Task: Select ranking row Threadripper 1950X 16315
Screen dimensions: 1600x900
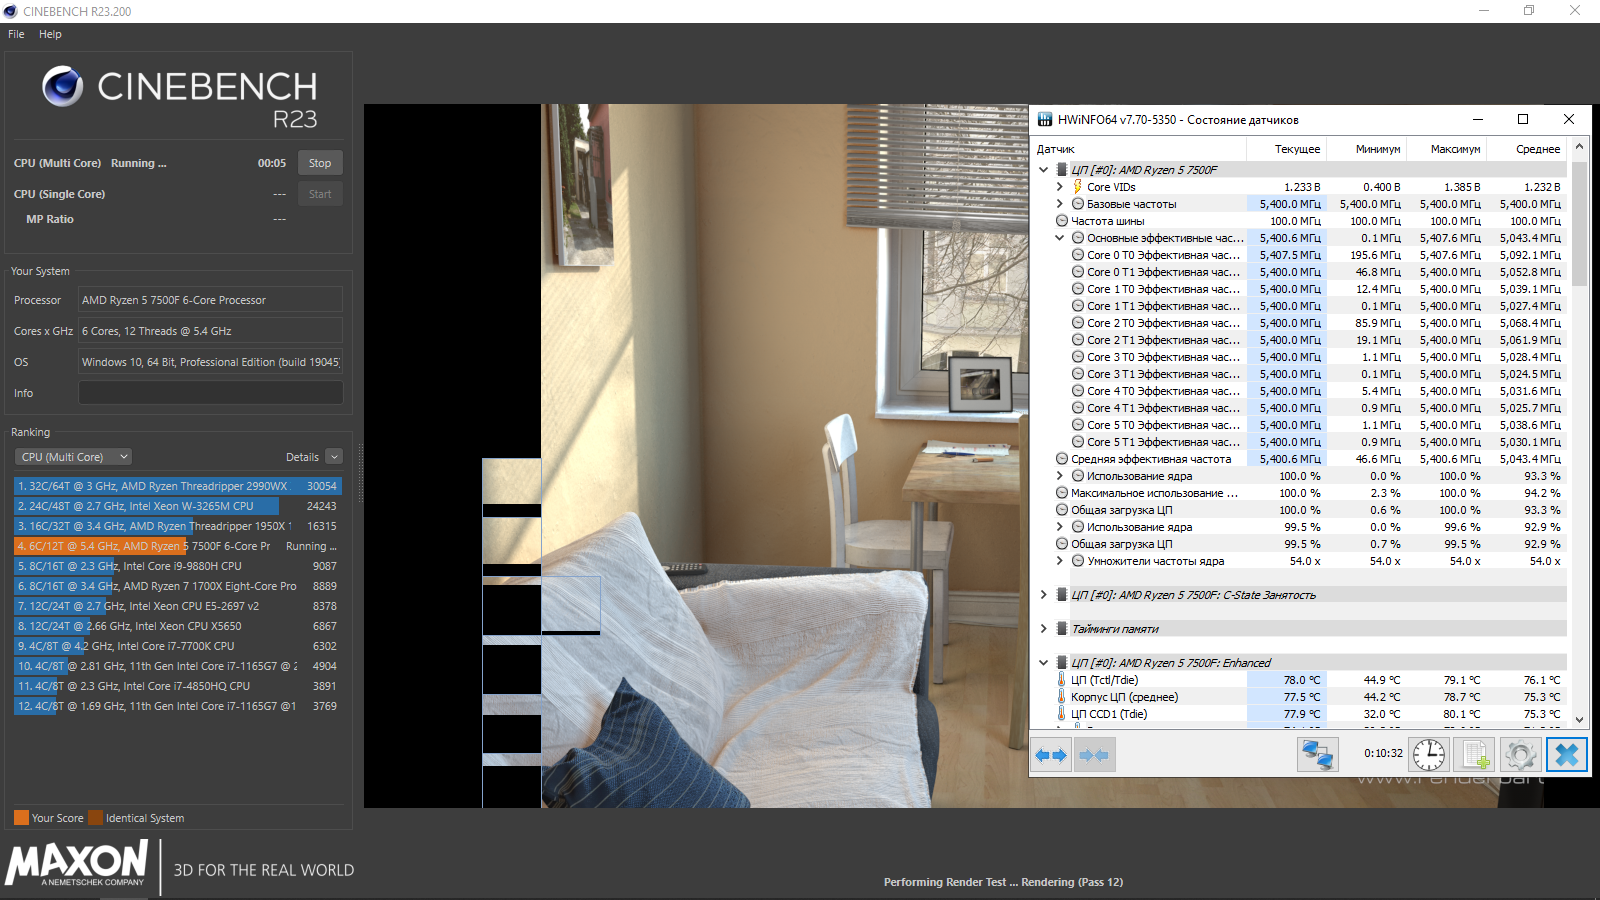Action: (177, 526)
